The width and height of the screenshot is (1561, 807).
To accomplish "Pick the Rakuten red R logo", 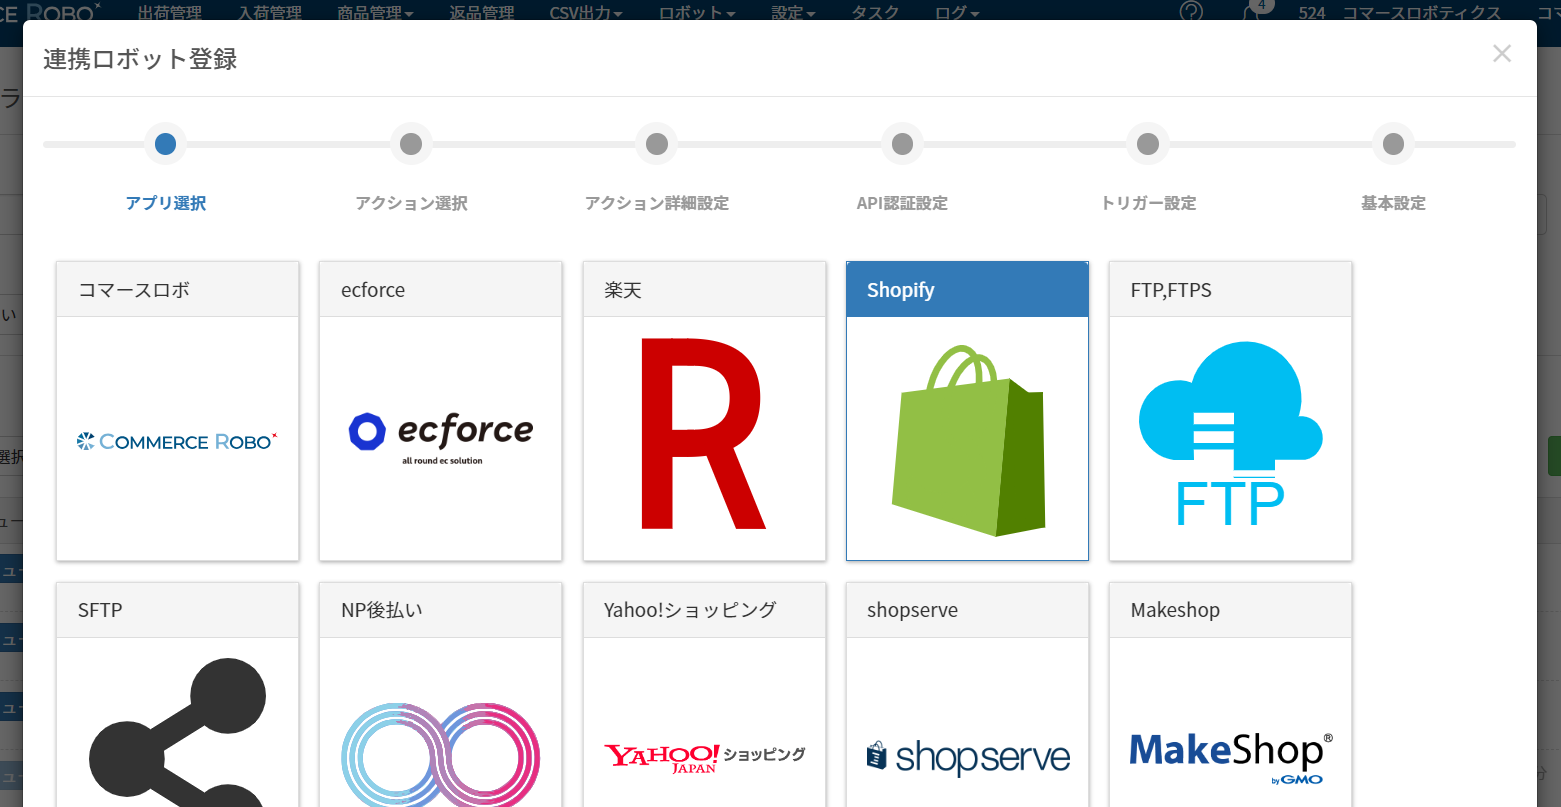I will pos(703,434).
